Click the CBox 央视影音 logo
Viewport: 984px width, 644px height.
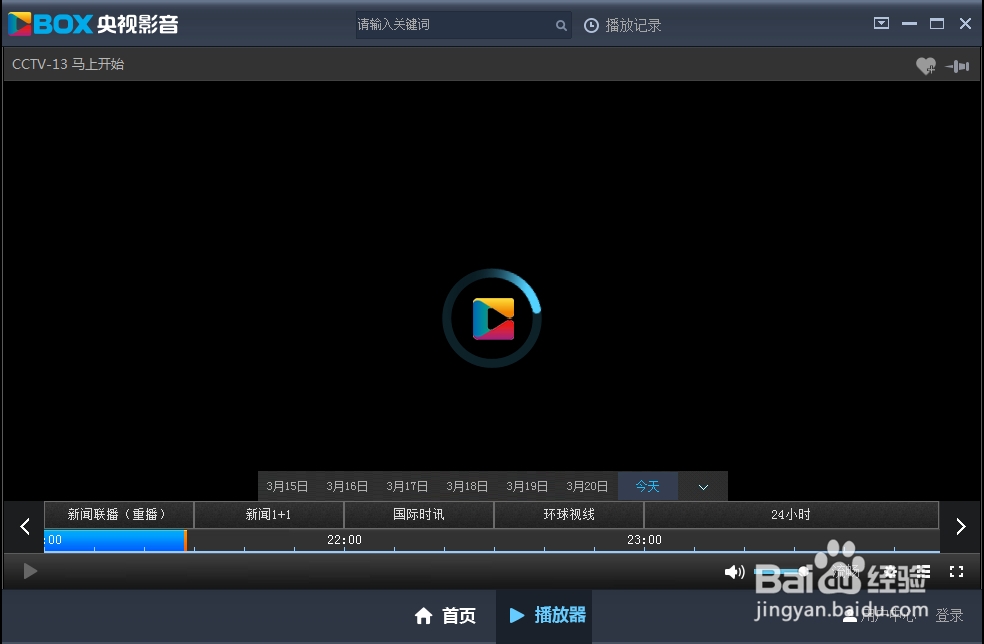94,24
